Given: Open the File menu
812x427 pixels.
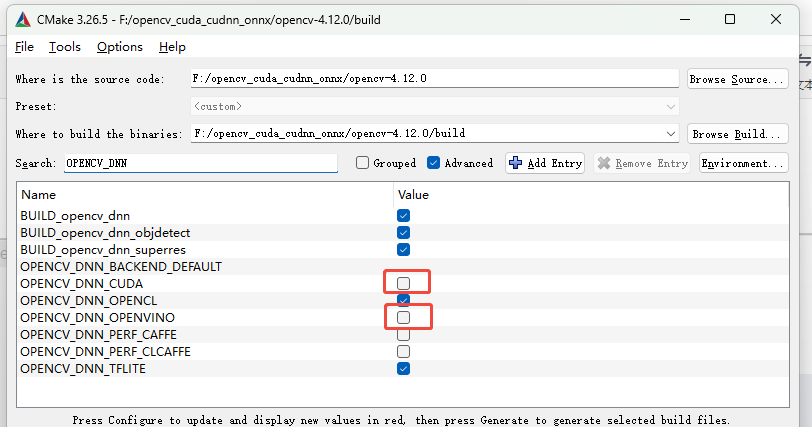Looking at the screenshot, I should click(x=25, y=47).
